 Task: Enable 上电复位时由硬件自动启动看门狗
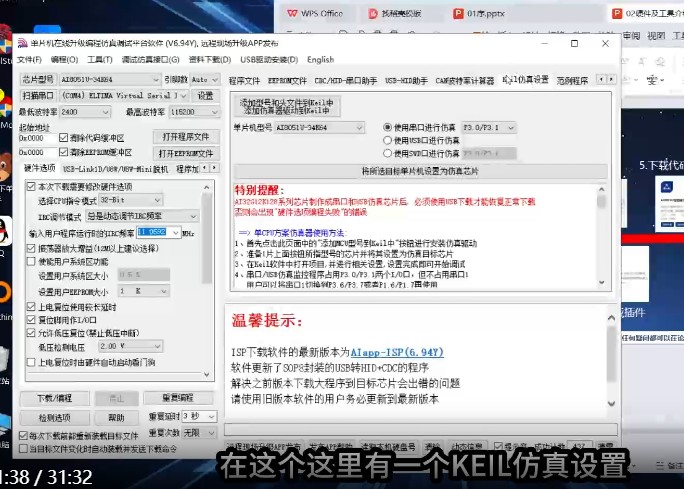click(31, 362)
